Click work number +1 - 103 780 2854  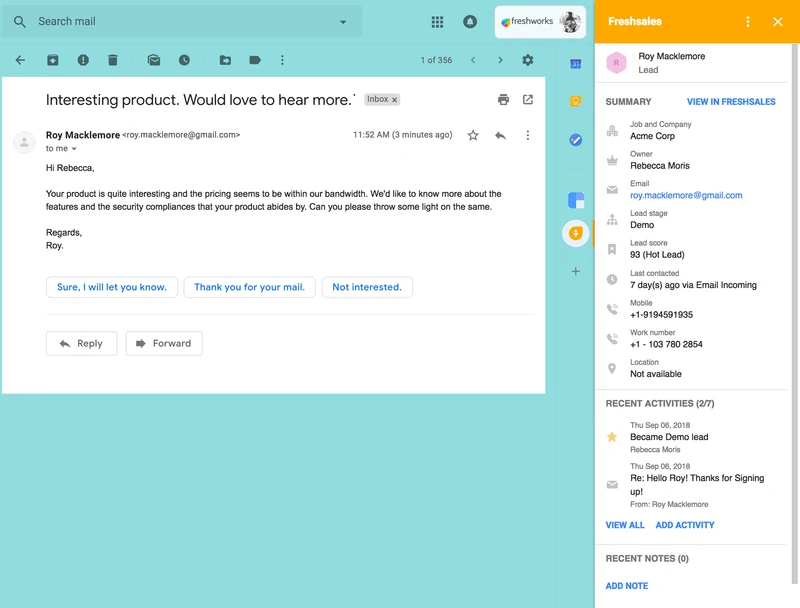(x=666, y=344)
